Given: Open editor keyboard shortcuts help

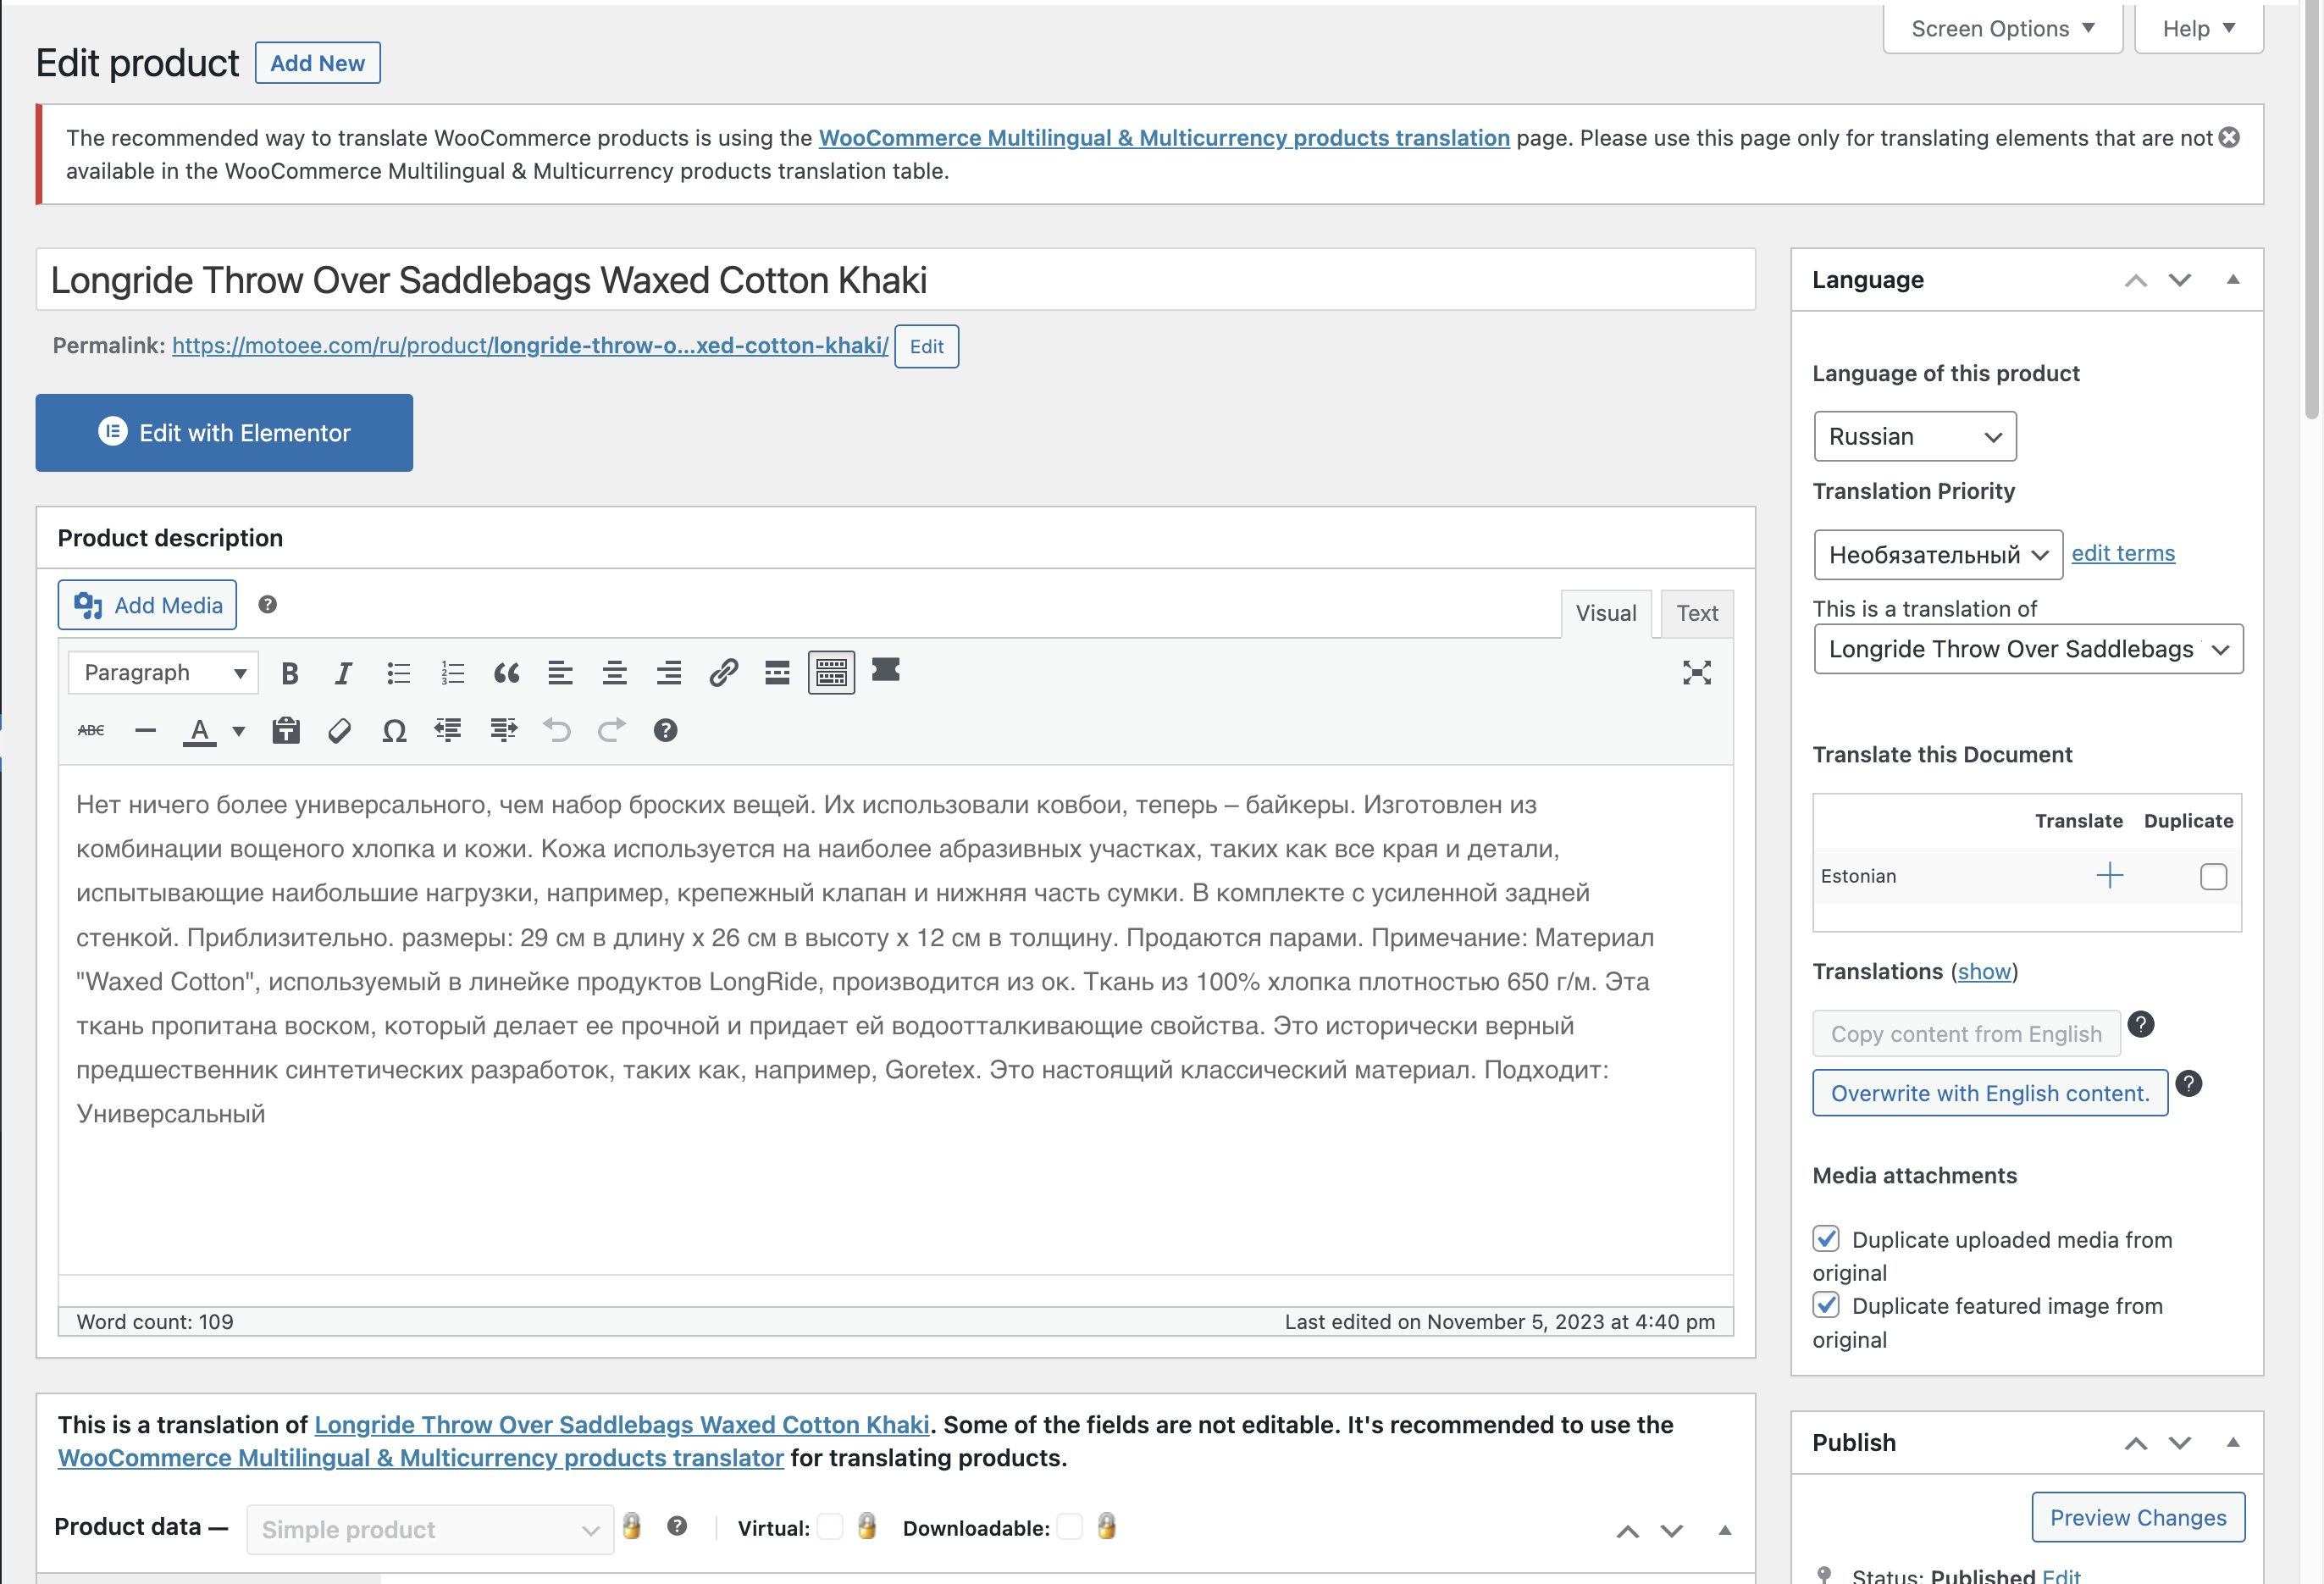Looking at the screenshot, I should 665,731.
